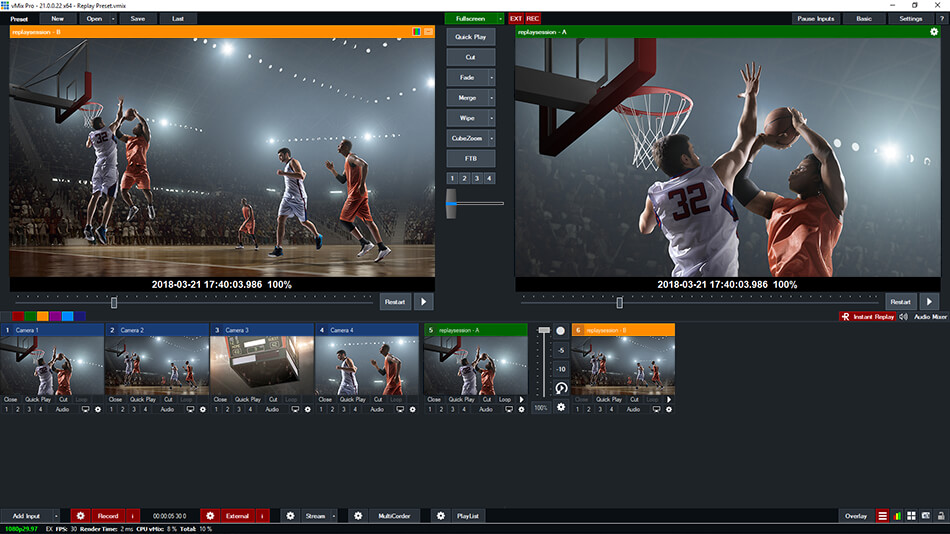
Task: Open Camera 2 input settings gear
Action: pyautogui.click(x=203, y=410)
